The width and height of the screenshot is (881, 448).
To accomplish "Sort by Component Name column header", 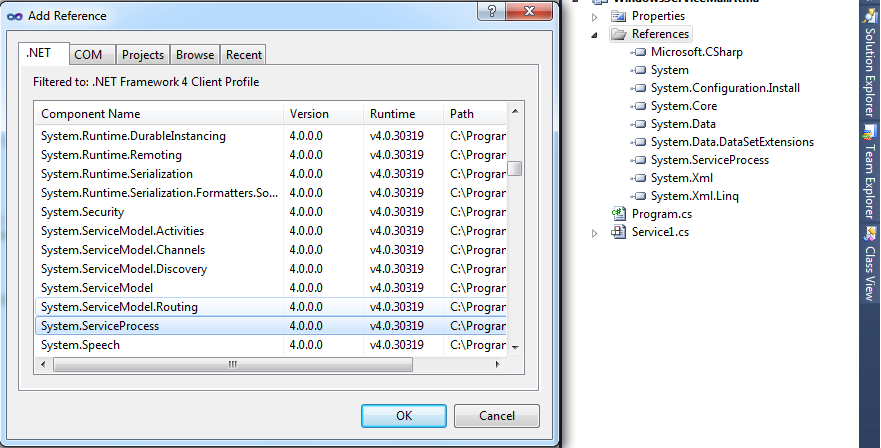I will click(158, 114).
